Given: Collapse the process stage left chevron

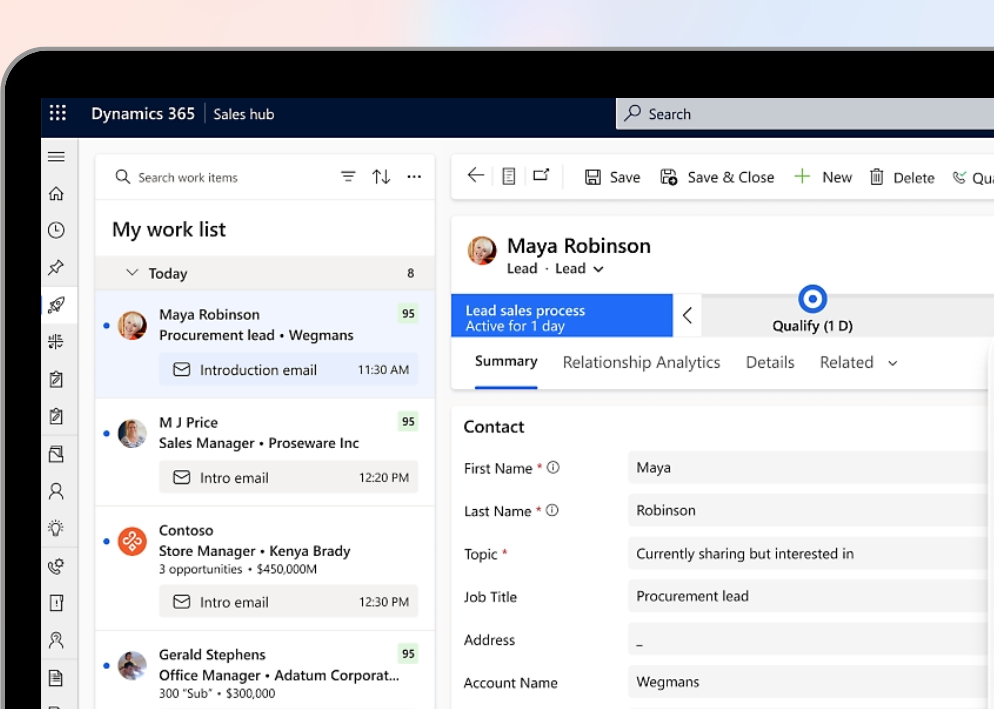Looking at the screenshot, I should pyautogui.click(x=687, y=315).
